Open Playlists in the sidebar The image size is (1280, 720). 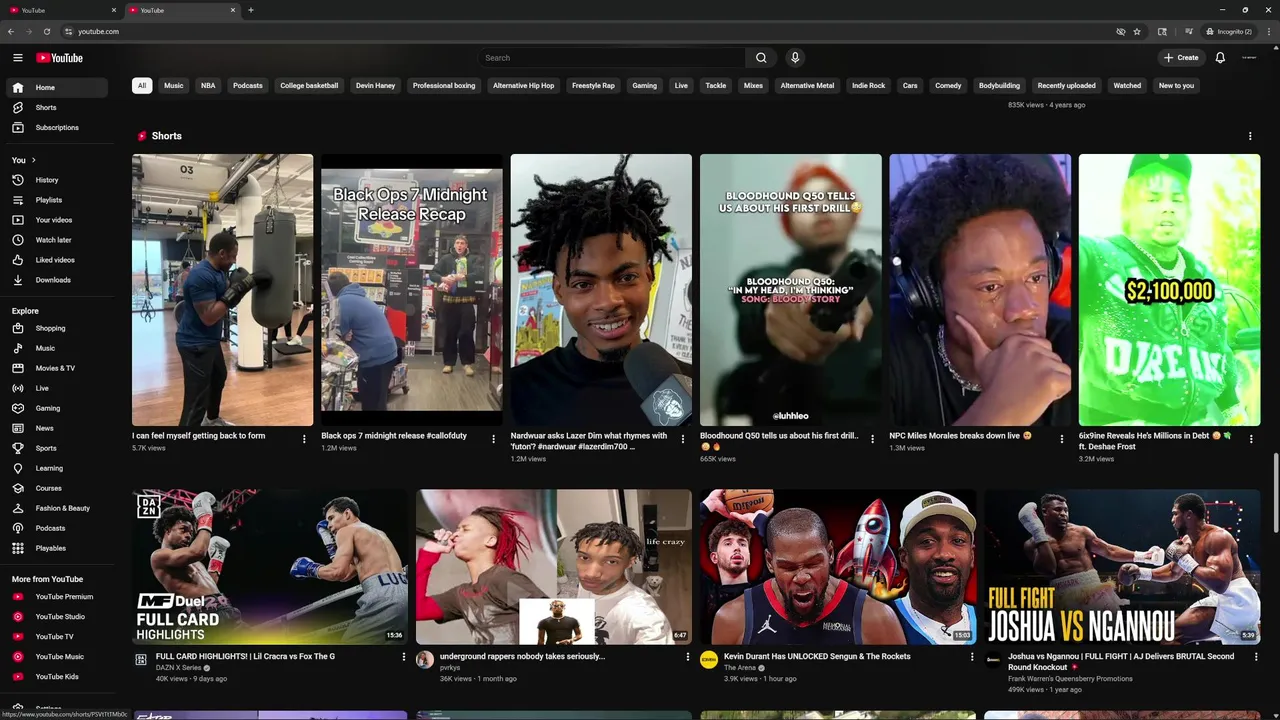coord(56,200)
